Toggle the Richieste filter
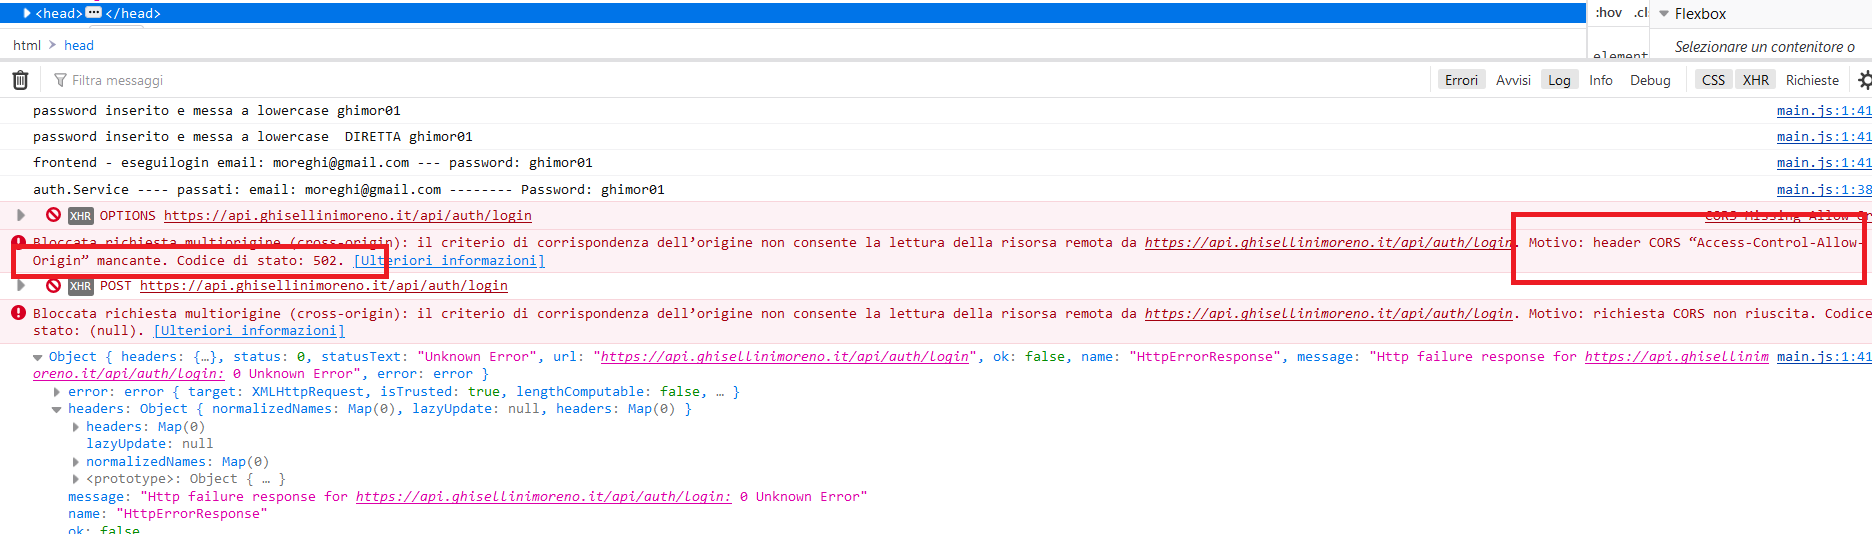Viewport: 1872px width, 534px height. pyautogui.click(x=1812, y=80)
